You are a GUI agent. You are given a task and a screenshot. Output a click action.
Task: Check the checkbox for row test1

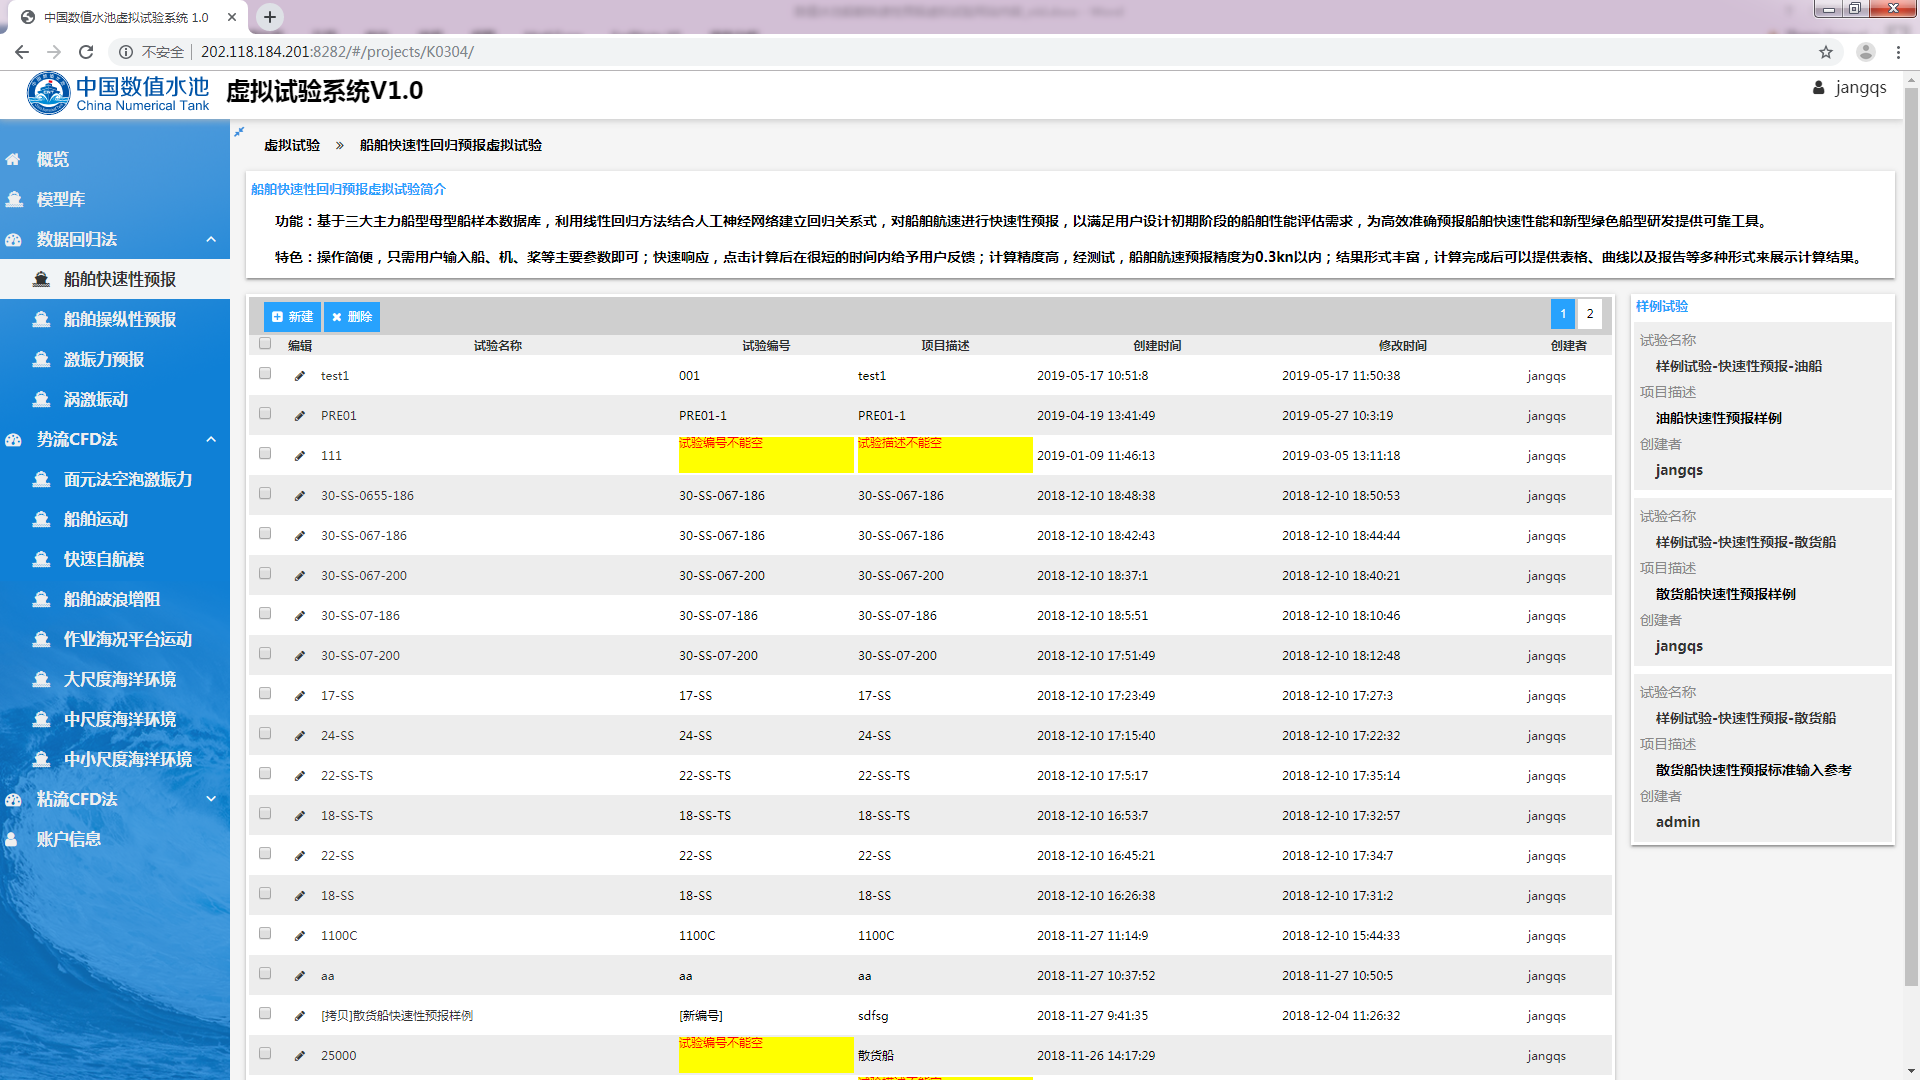coord(265,373)
